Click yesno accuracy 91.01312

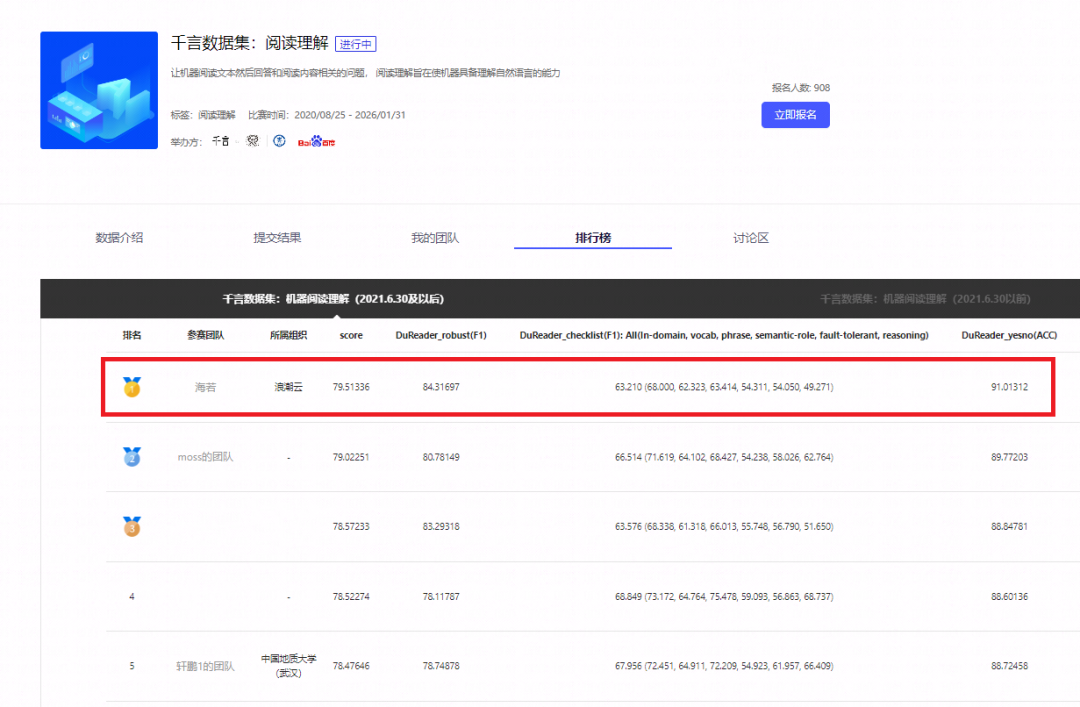1009,387
